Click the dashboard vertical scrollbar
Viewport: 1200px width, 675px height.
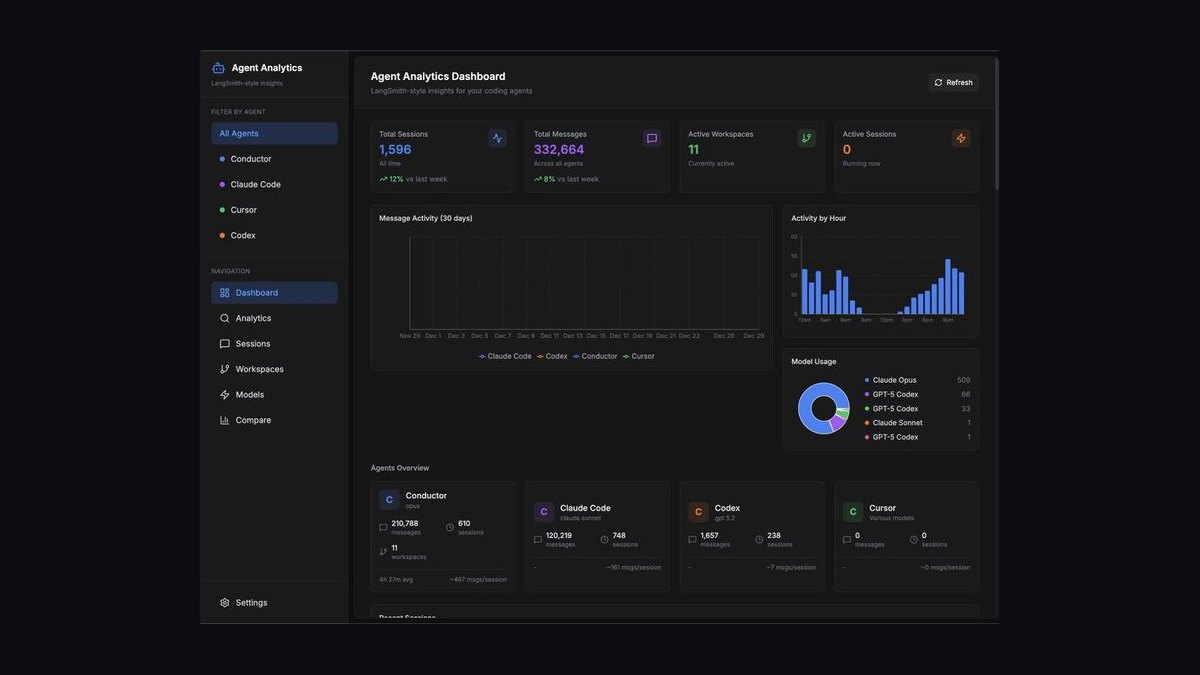[996, 125]
